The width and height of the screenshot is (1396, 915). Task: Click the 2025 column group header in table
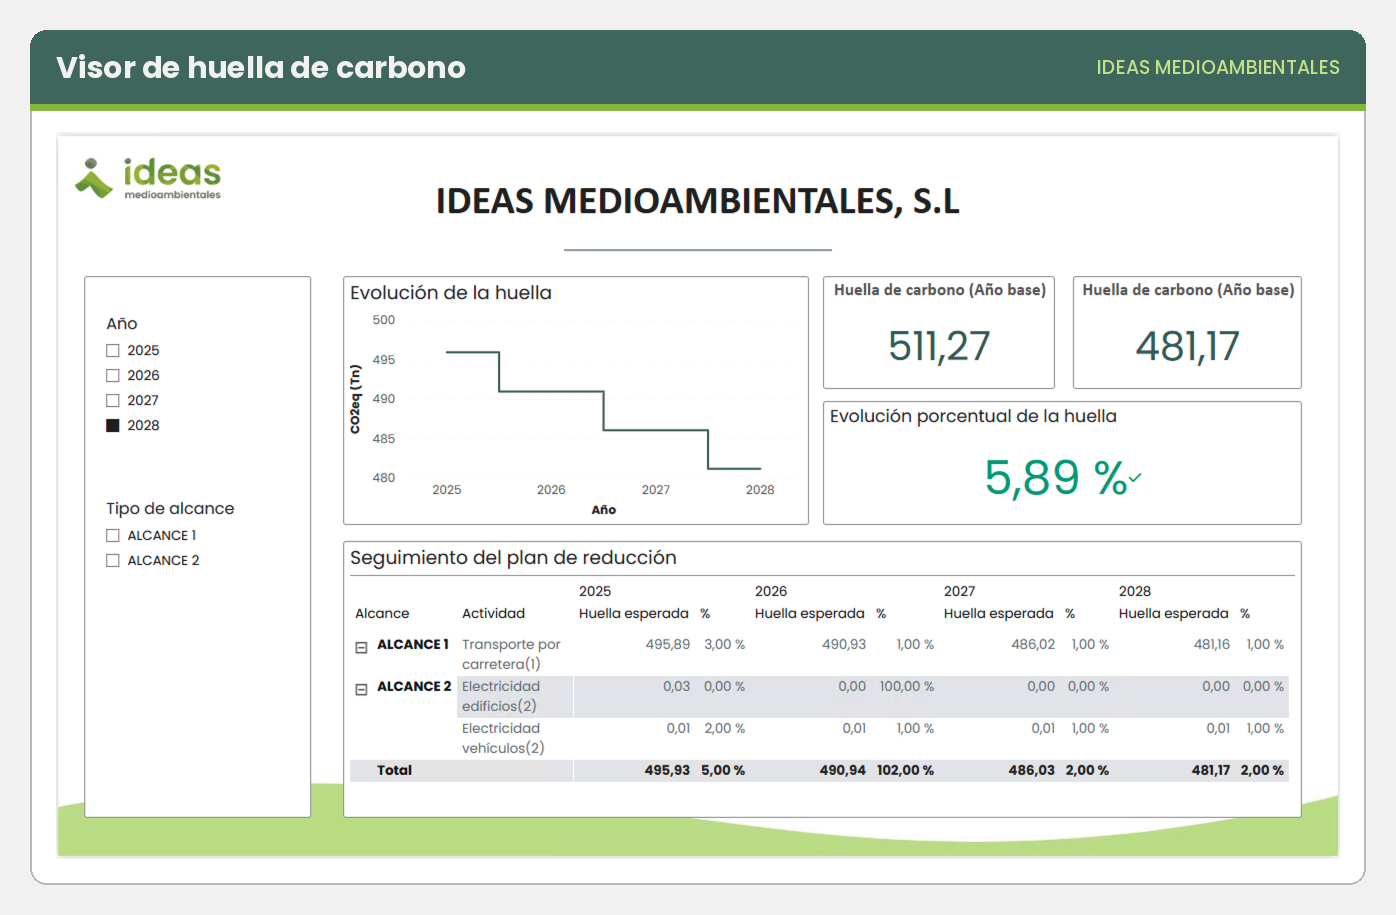[595, 591]
